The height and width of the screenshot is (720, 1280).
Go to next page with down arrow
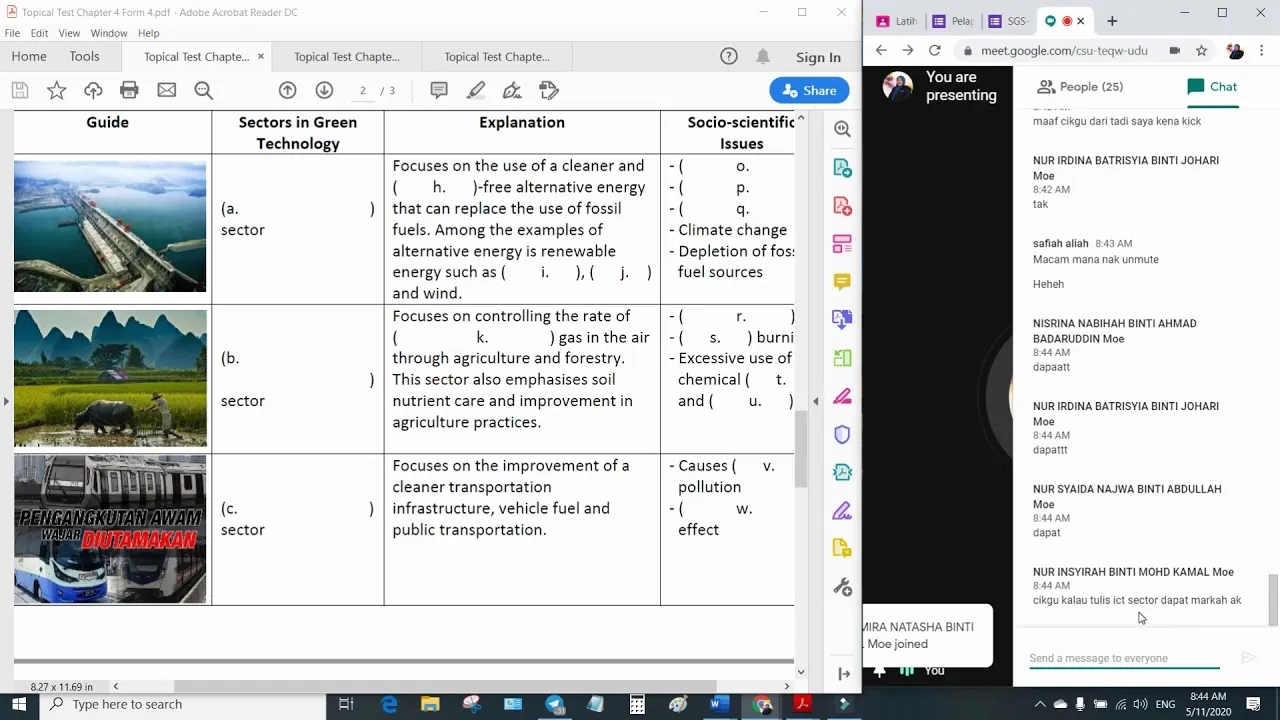[324, 90]
